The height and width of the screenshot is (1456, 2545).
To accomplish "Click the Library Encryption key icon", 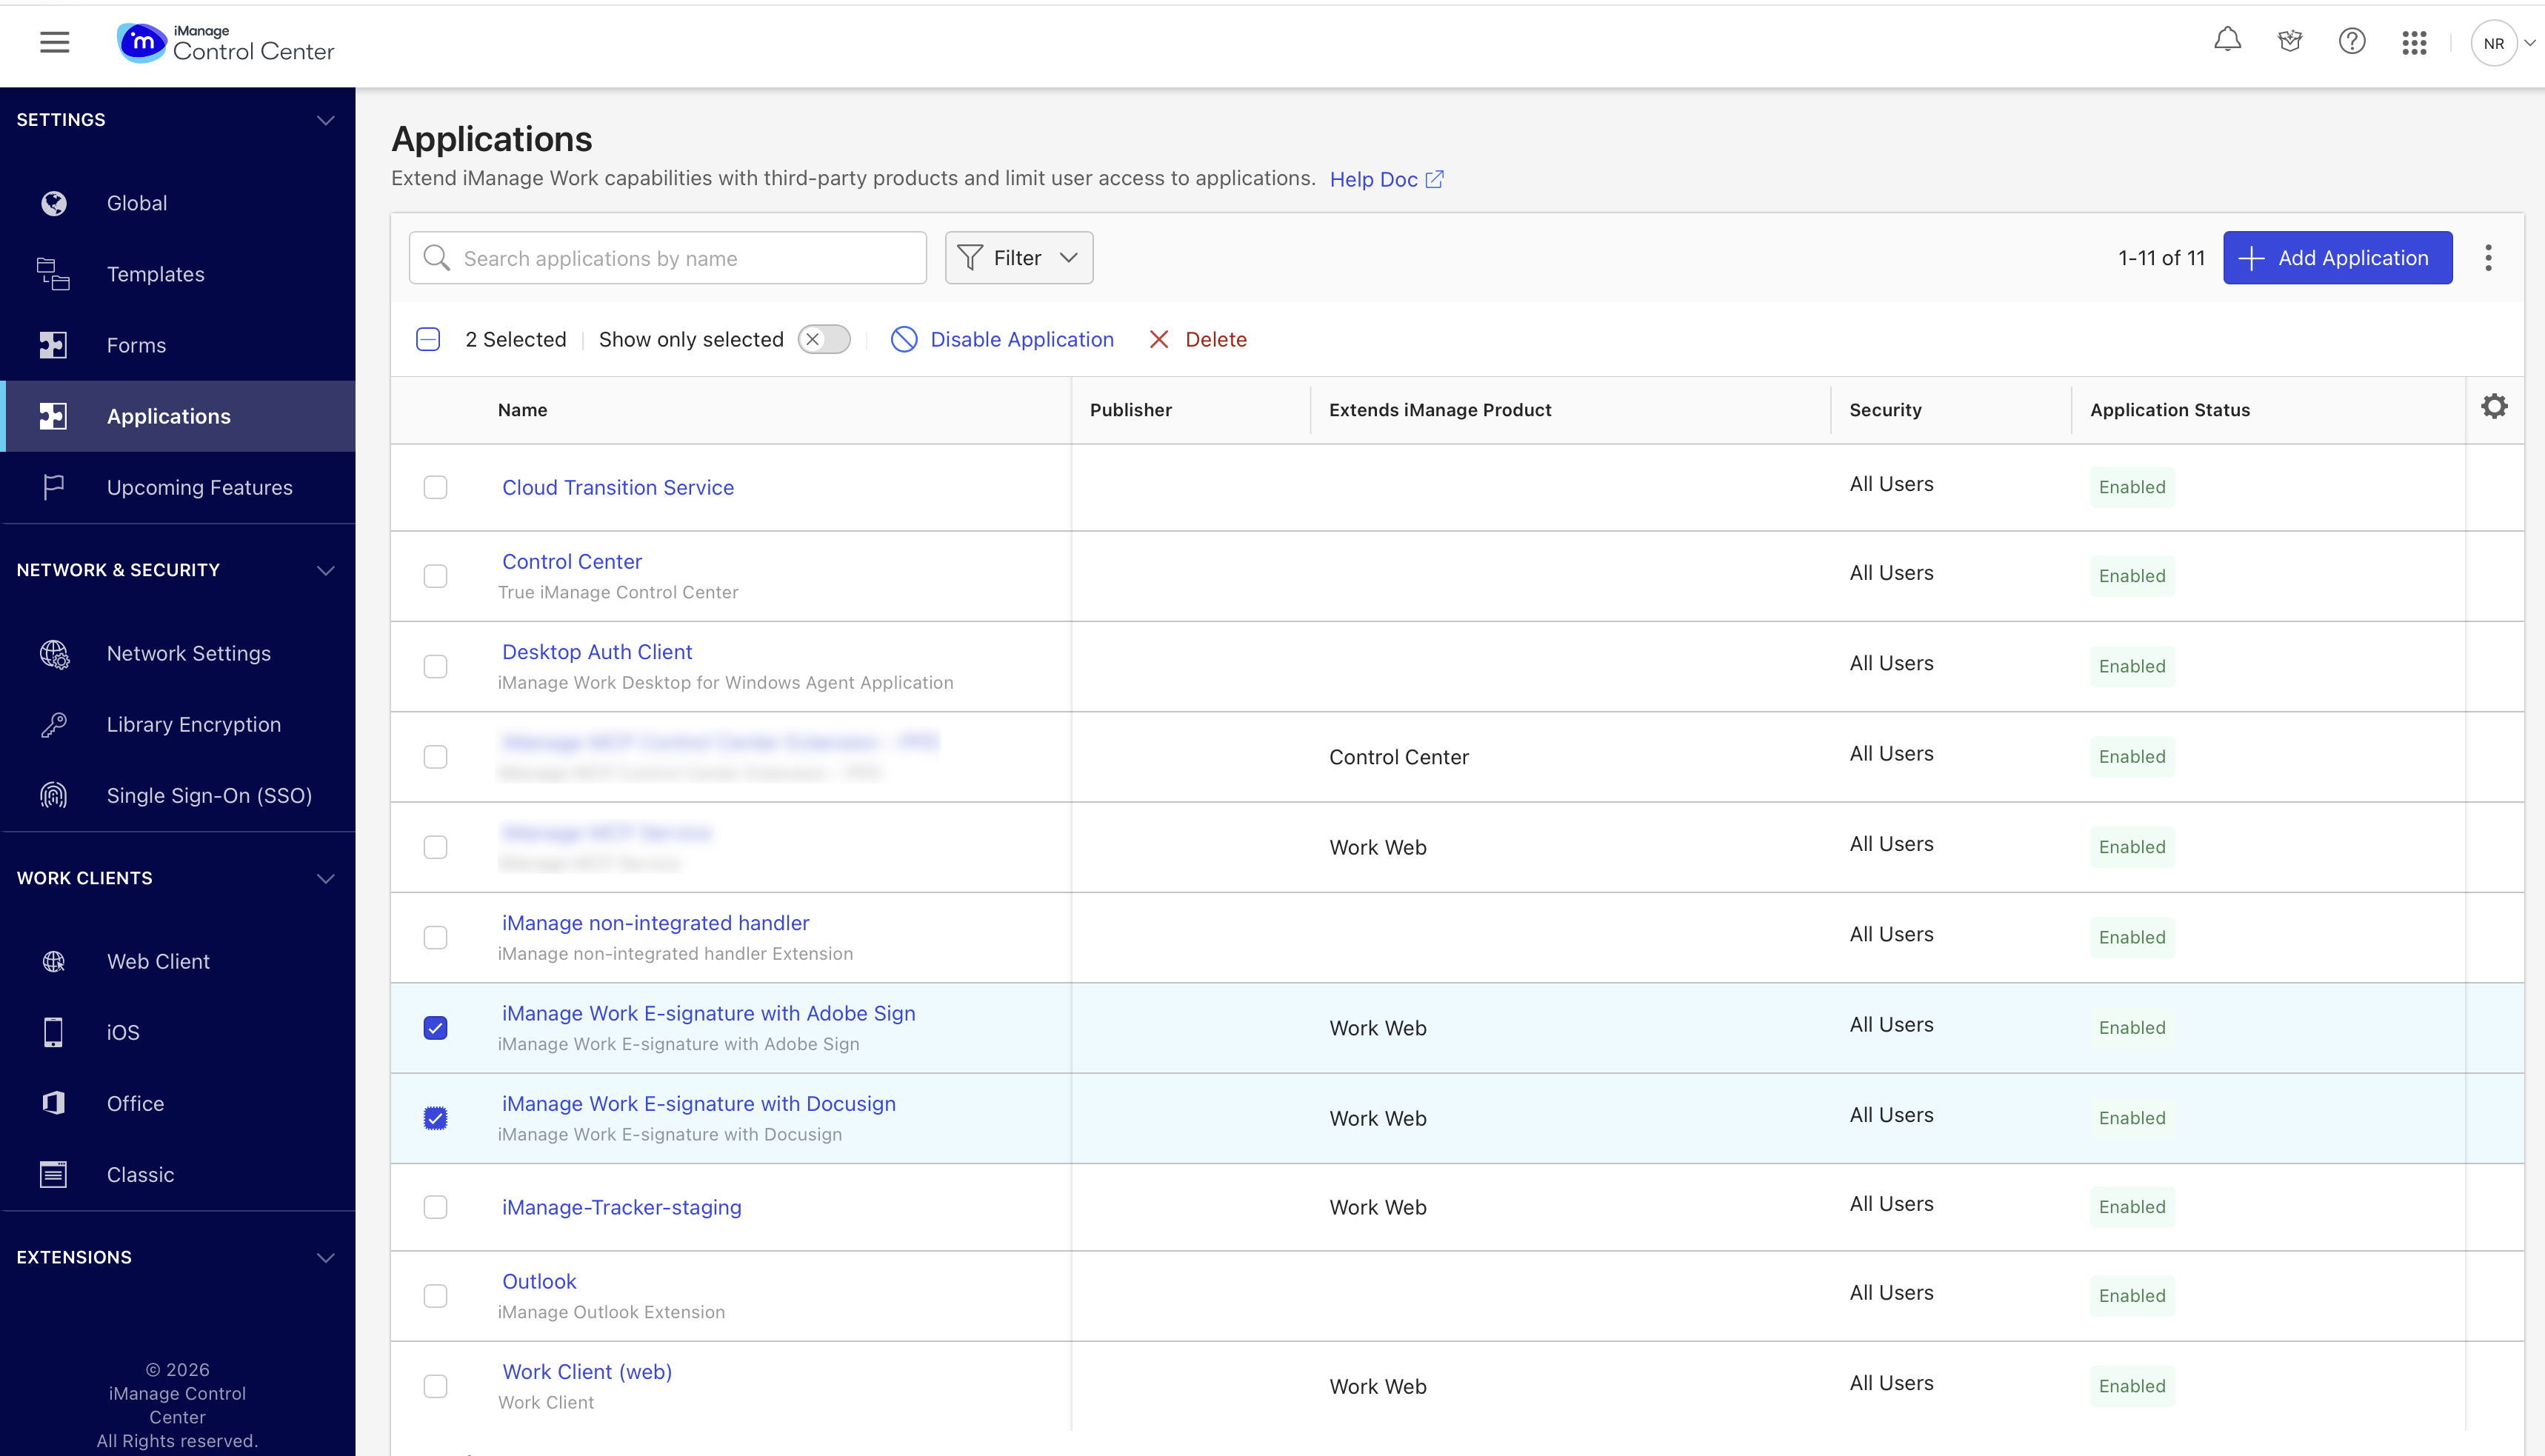I will (x=54, y=725).
